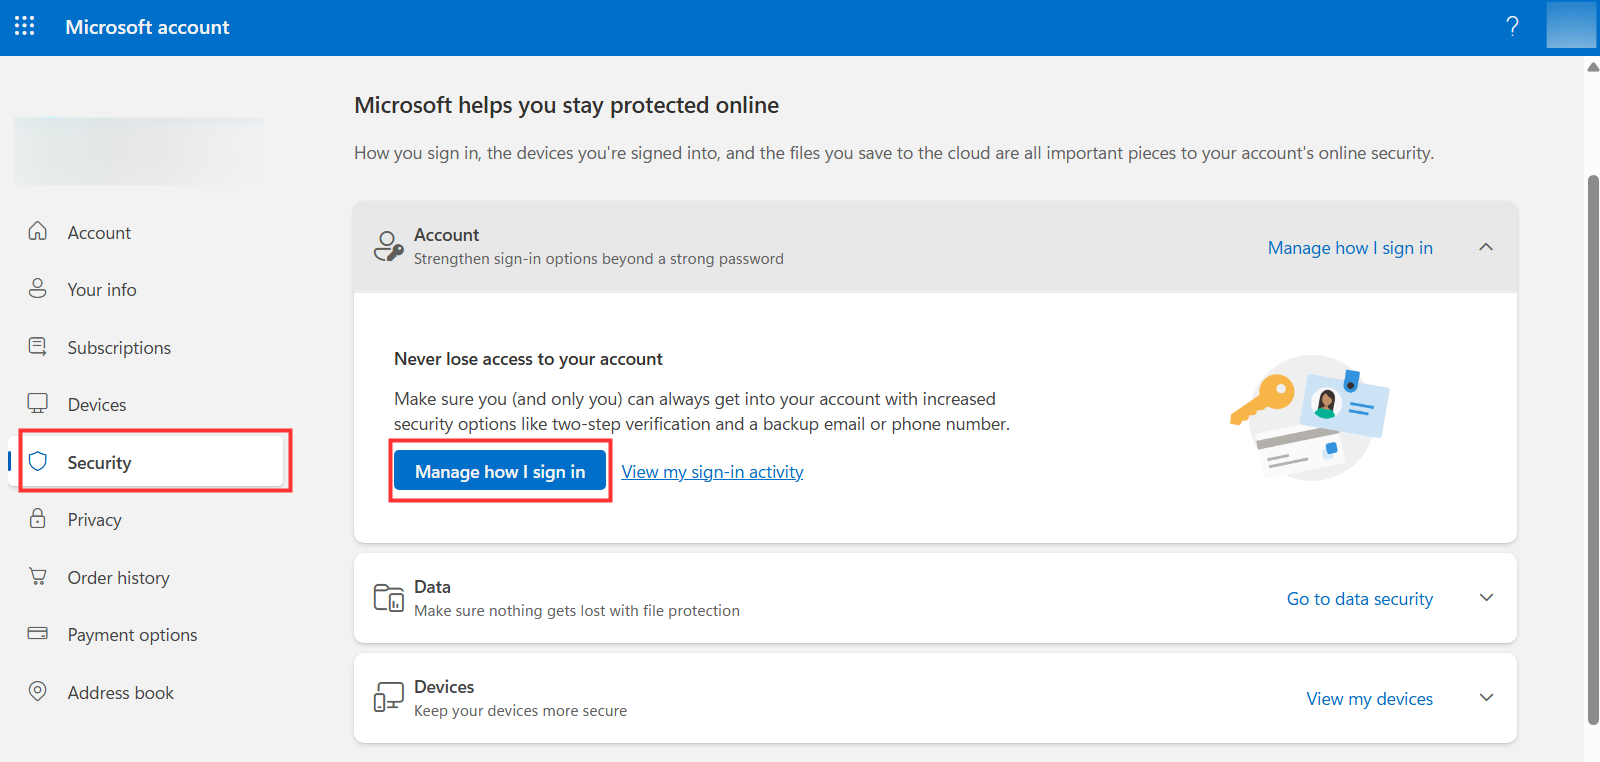Screen dimensions: 1600x762
Task: Collapse the Account security section chevron
Action: 1486,247
